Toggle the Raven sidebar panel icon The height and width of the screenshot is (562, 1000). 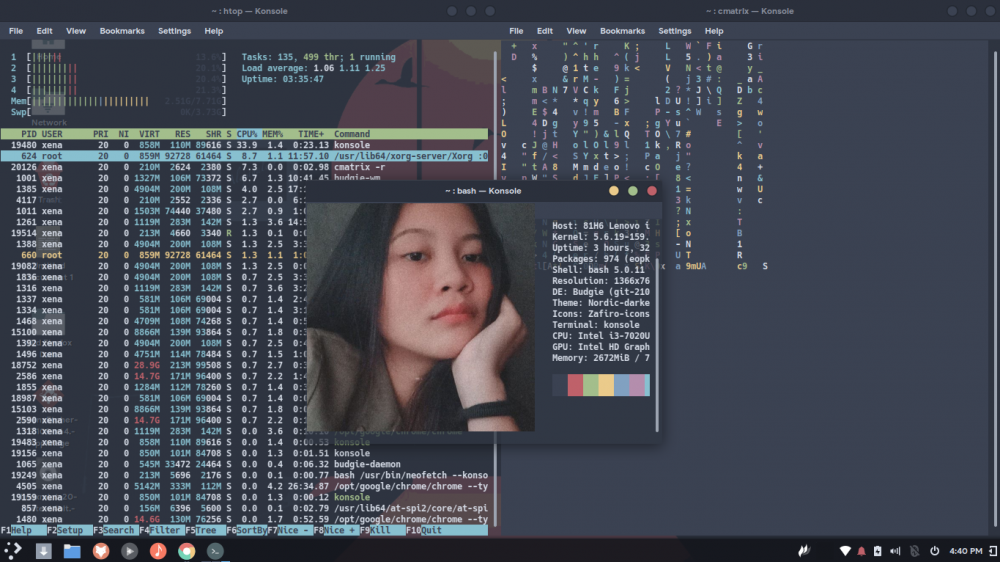(x=993, y=551)
